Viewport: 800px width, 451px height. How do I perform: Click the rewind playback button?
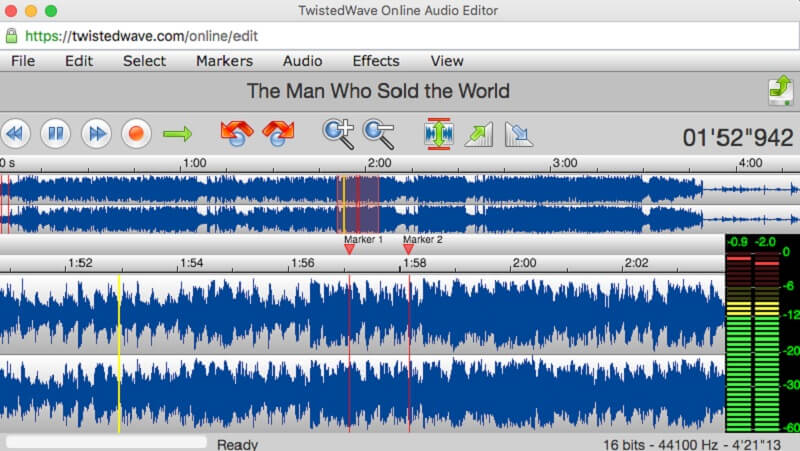click(16, 133)
